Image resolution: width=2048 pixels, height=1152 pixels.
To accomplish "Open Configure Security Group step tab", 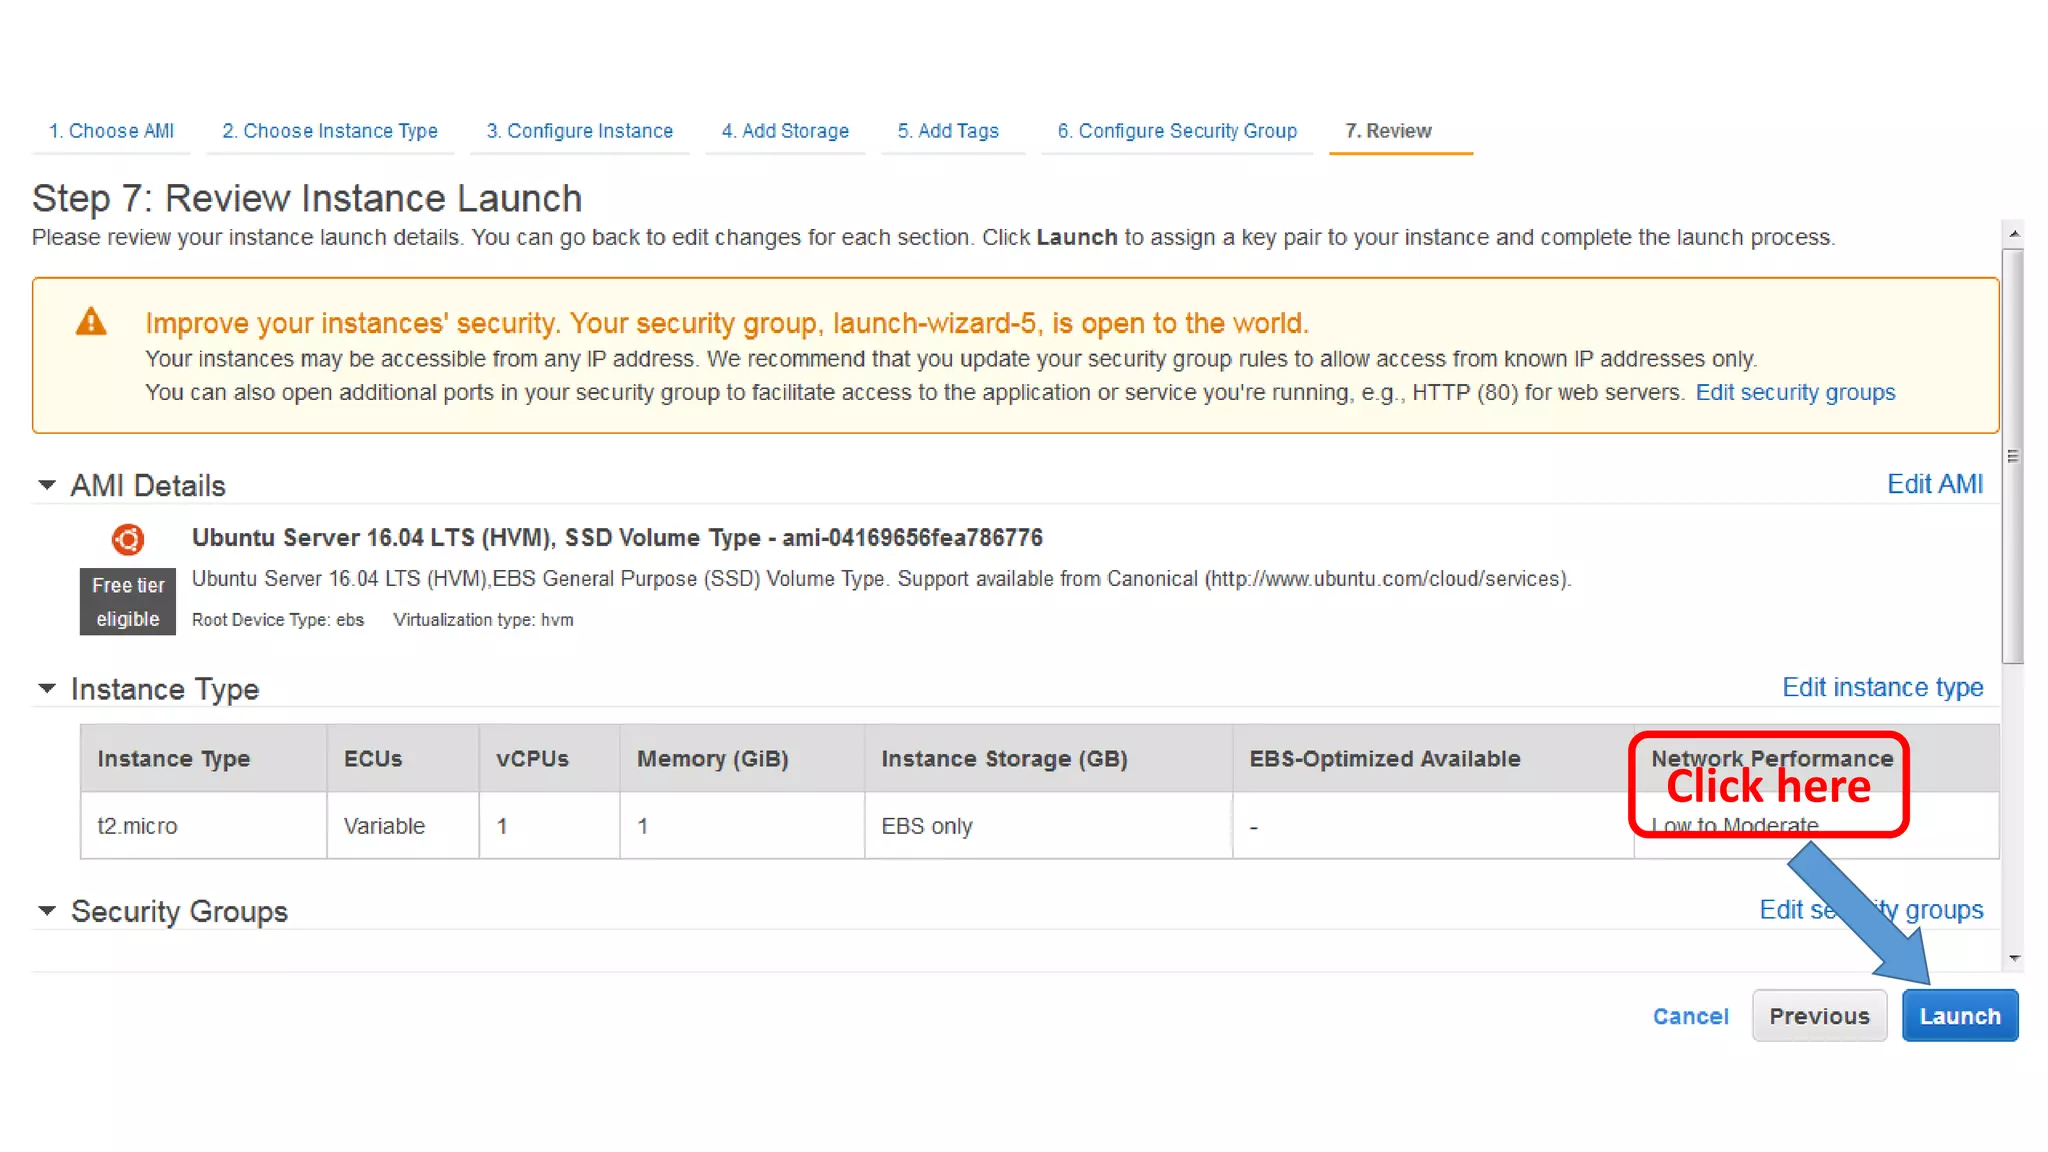I will click(1177, 131).
